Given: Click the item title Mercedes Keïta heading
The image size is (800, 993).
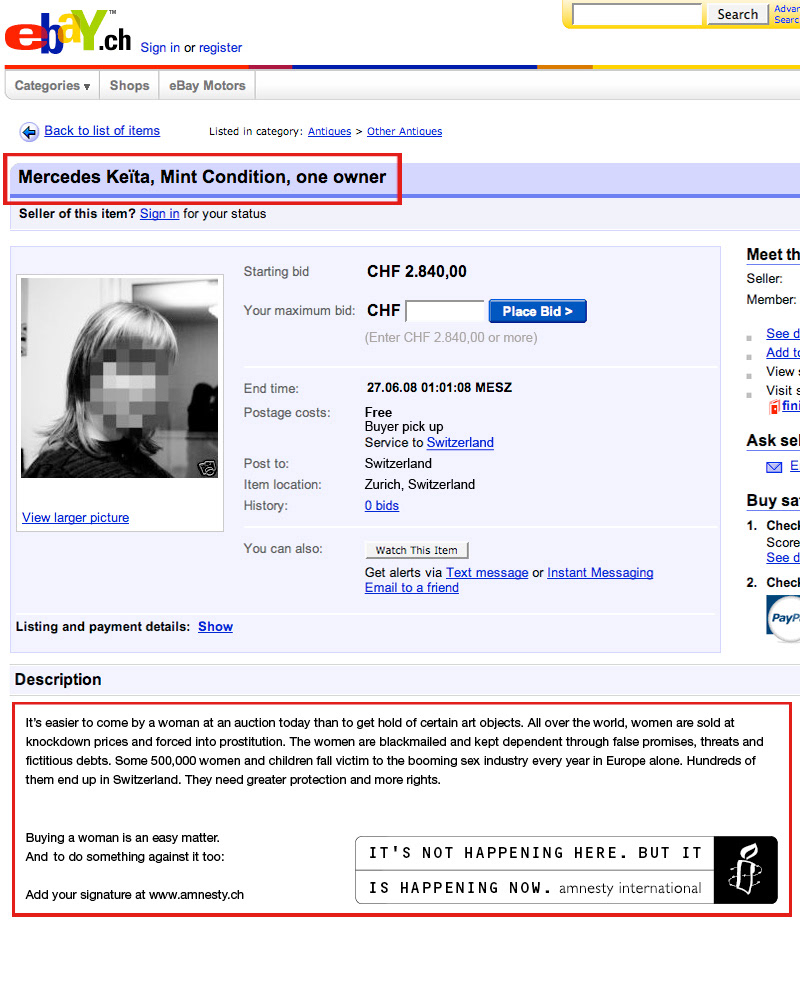Looking at the screenshot, I should point(202,177).
